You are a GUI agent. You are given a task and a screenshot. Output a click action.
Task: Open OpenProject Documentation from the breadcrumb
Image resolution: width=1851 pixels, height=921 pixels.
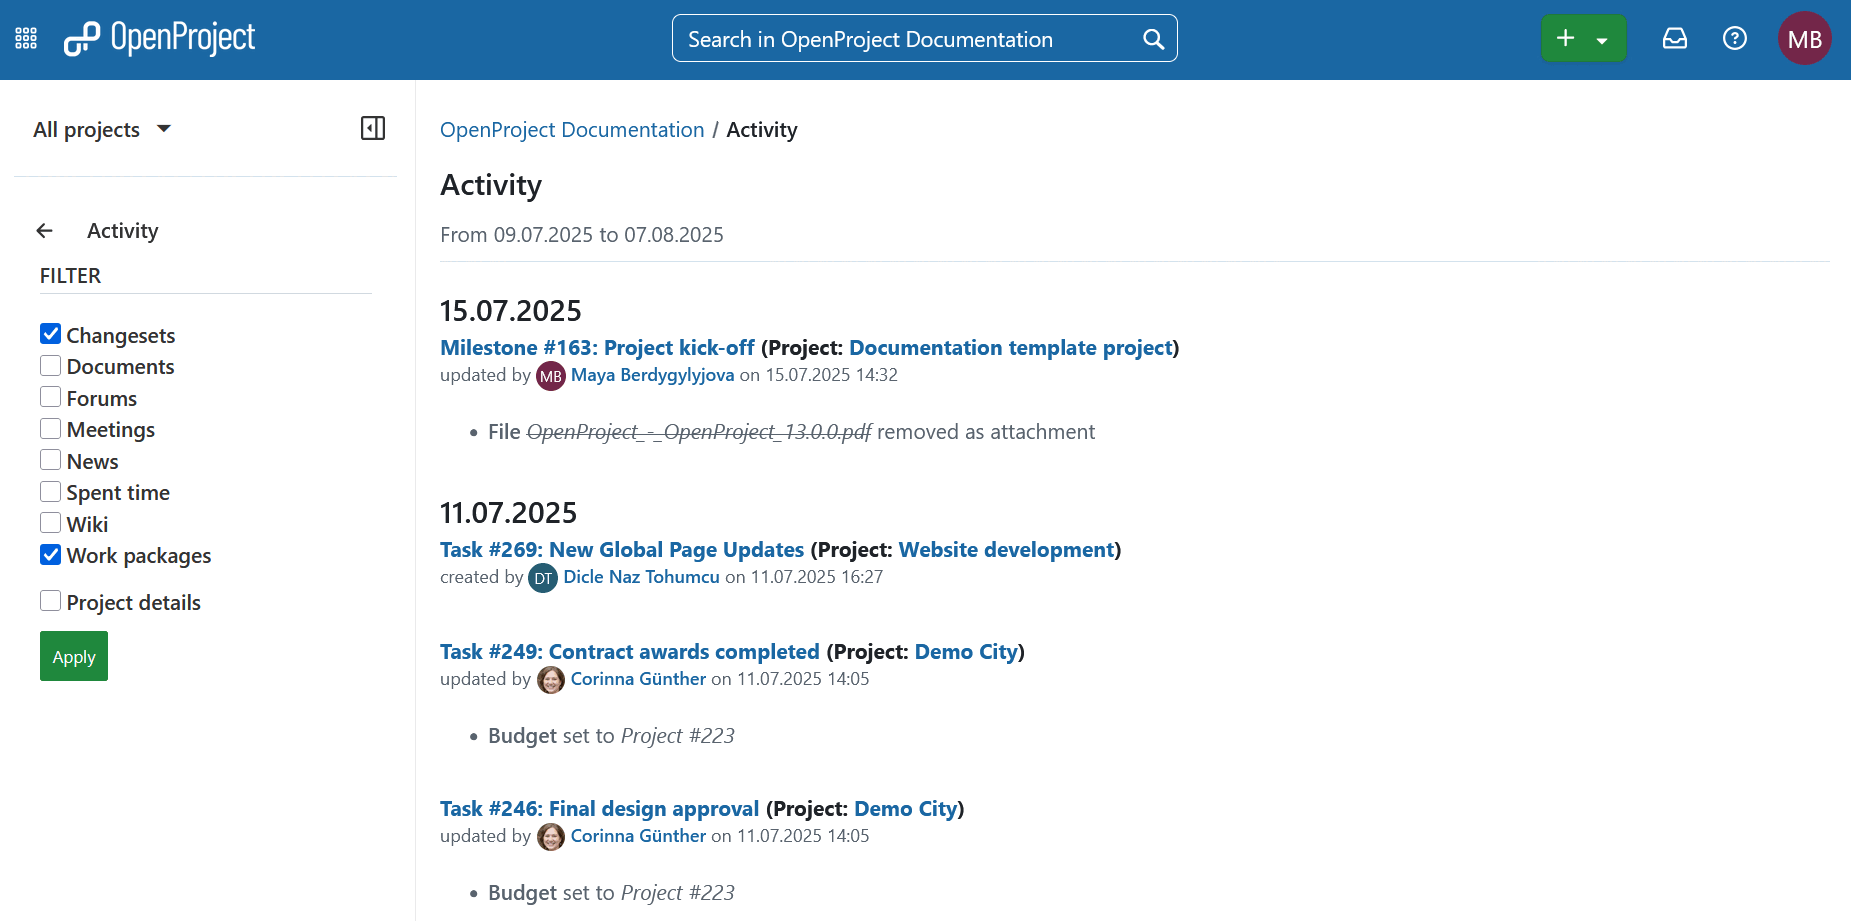point(571,129)
